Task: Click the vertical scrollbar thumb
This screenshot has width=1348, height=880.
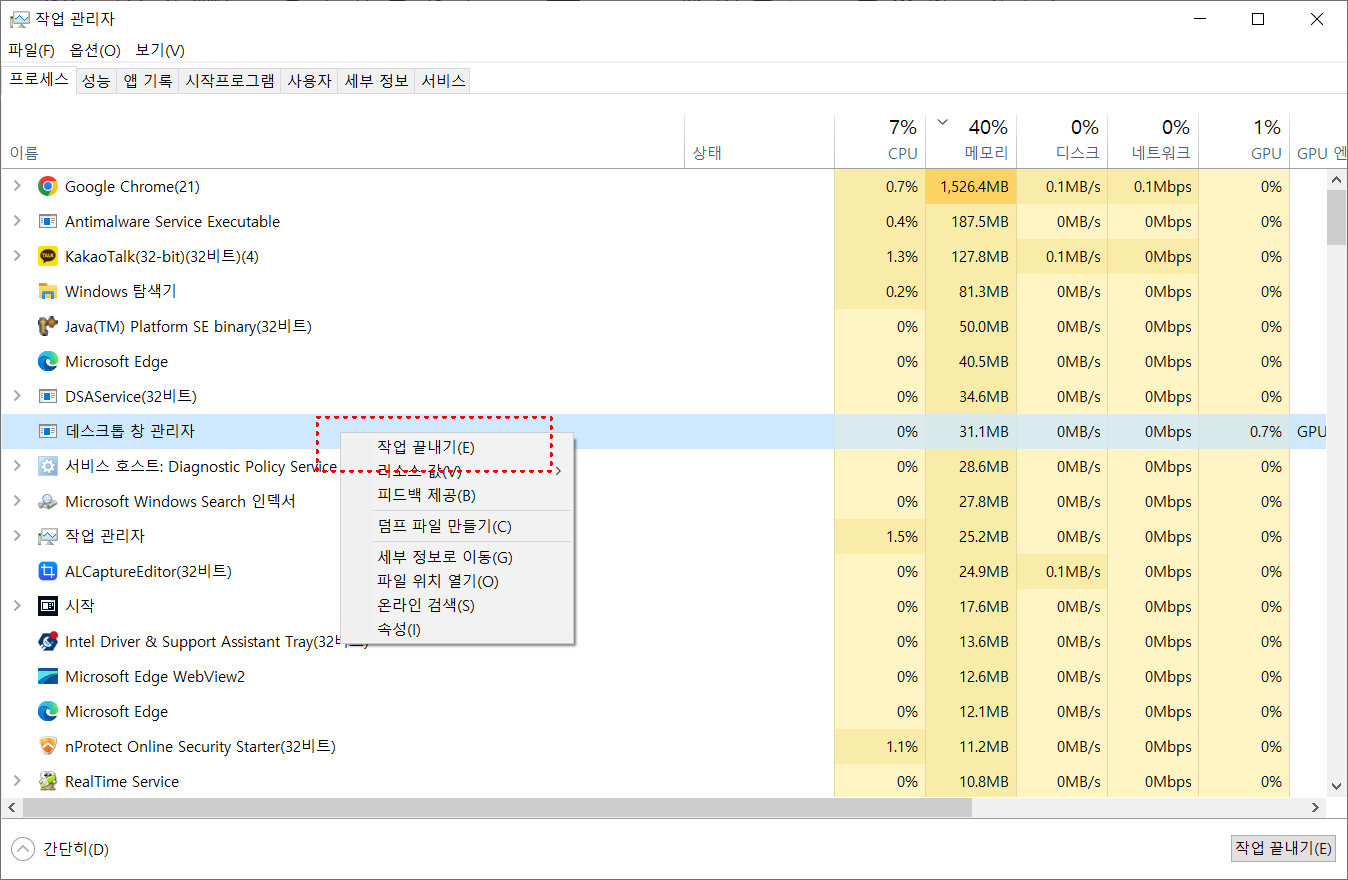Action: tap(1336, 217)
